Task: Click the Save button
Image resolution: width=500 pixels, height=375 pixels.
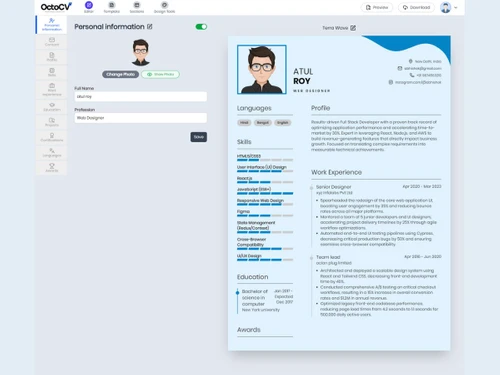Action: (199, 137)
